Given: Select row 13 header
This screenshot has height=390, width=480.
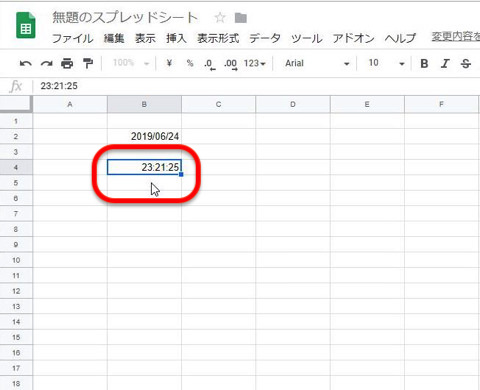Looking at the screenshot, I should tap(16, 306).
